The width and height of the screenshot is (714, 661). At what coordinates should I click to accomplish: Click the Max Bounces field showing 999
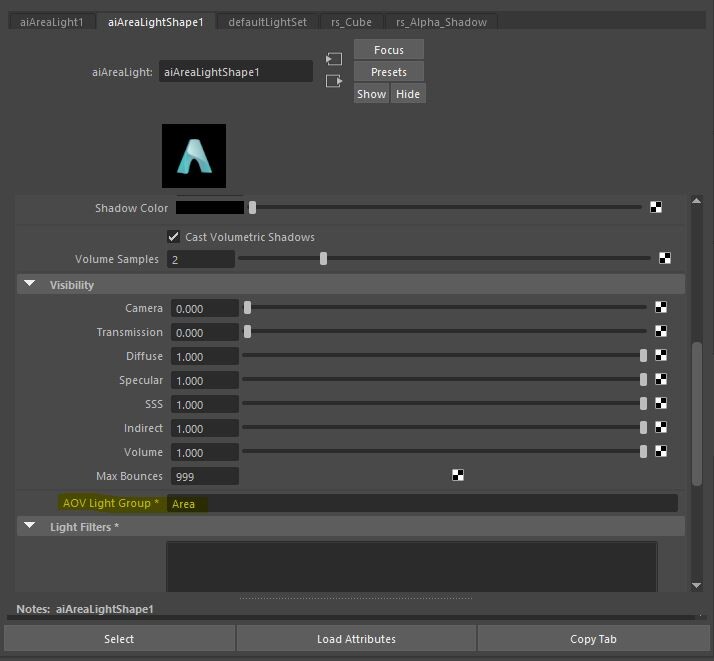click(204, 476)
